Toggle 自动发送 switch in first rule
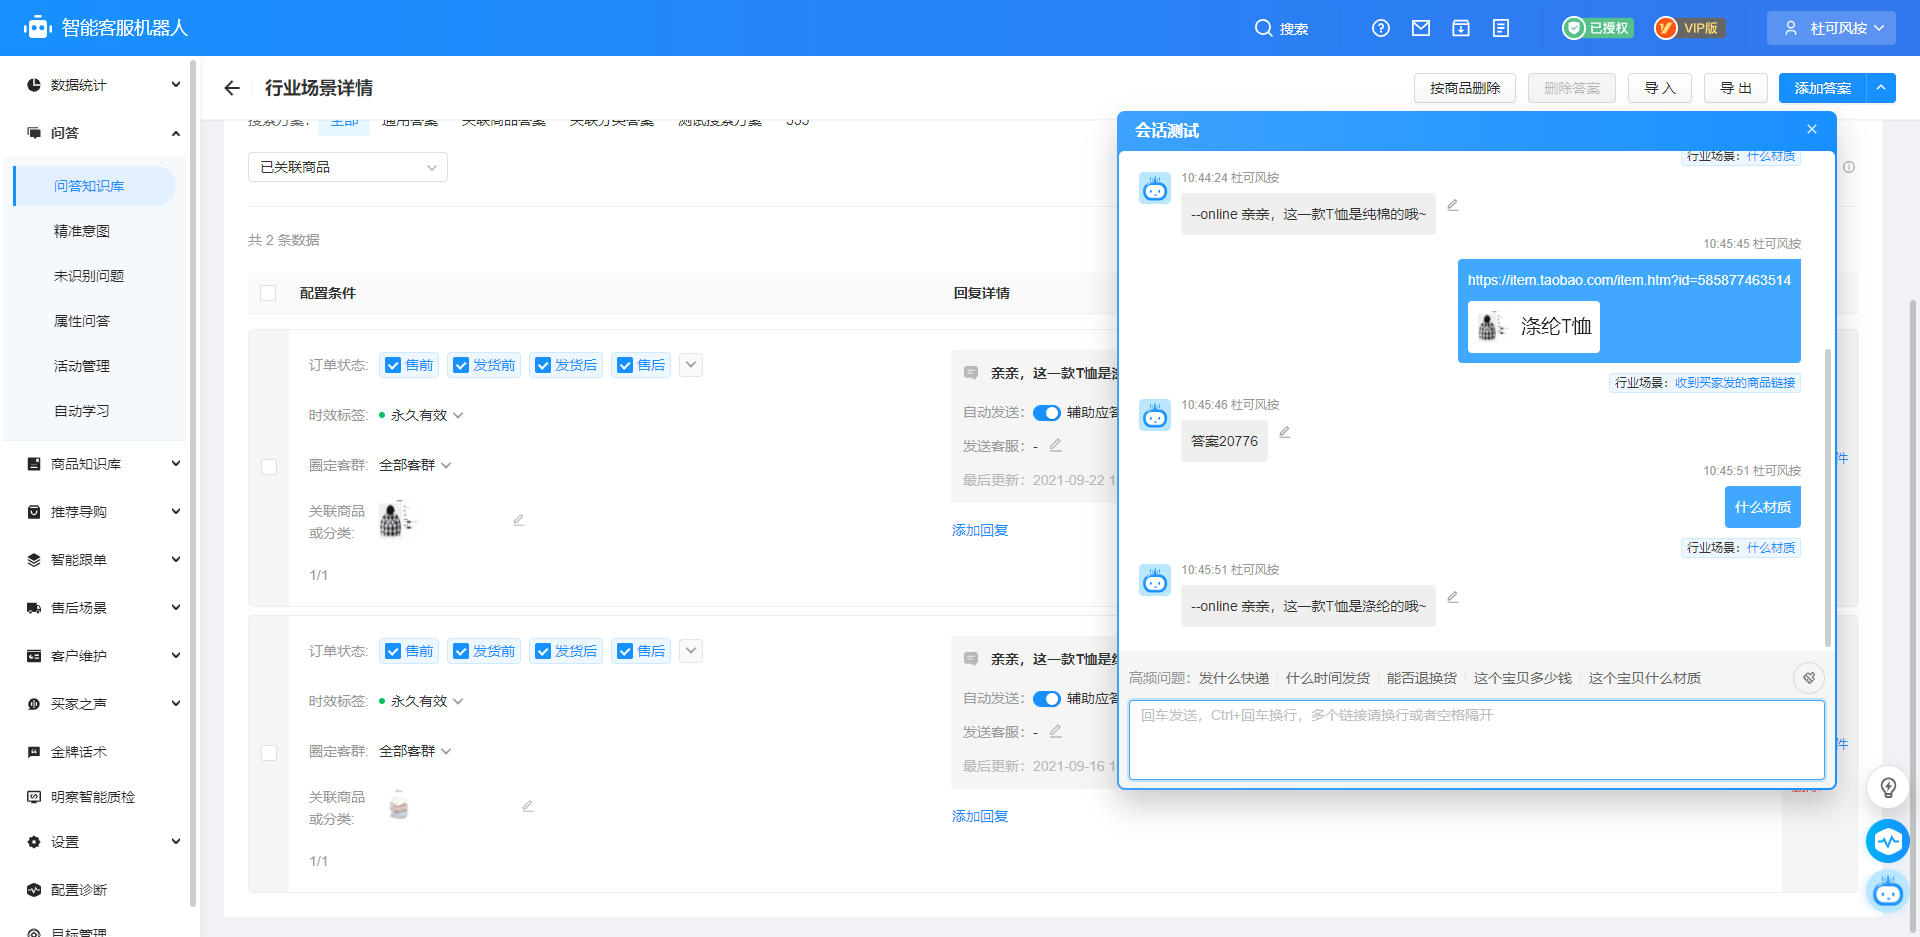Viewport: 1920px width, 937px height. [1047, 413]
